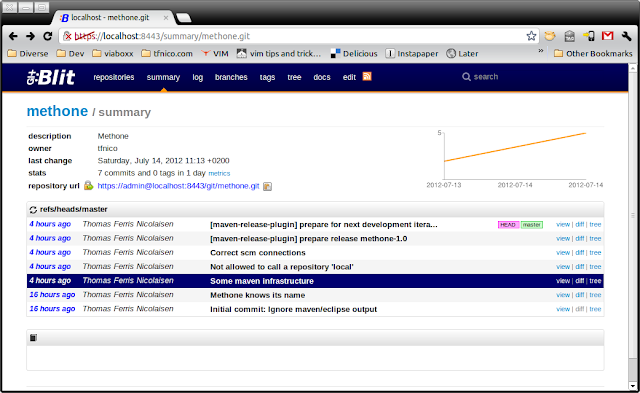
Task: Click the readme document icon
Action: [33, 337]
